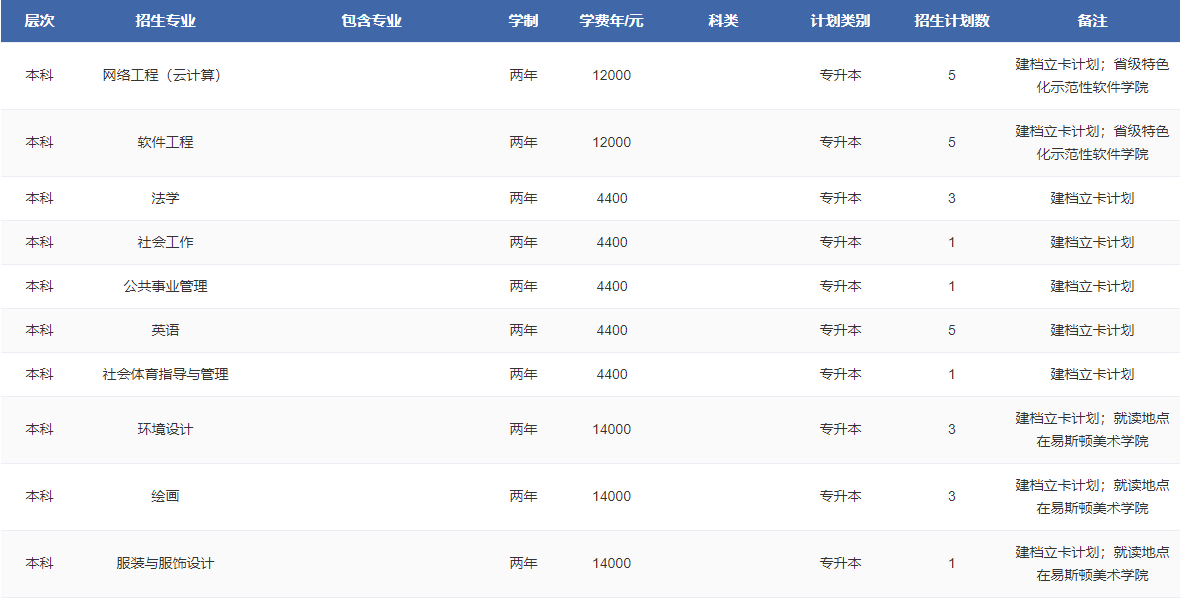Select the 学费年/元 column header
The height and width of the screenshot is (598, 1189).
[x=611, y=21]
